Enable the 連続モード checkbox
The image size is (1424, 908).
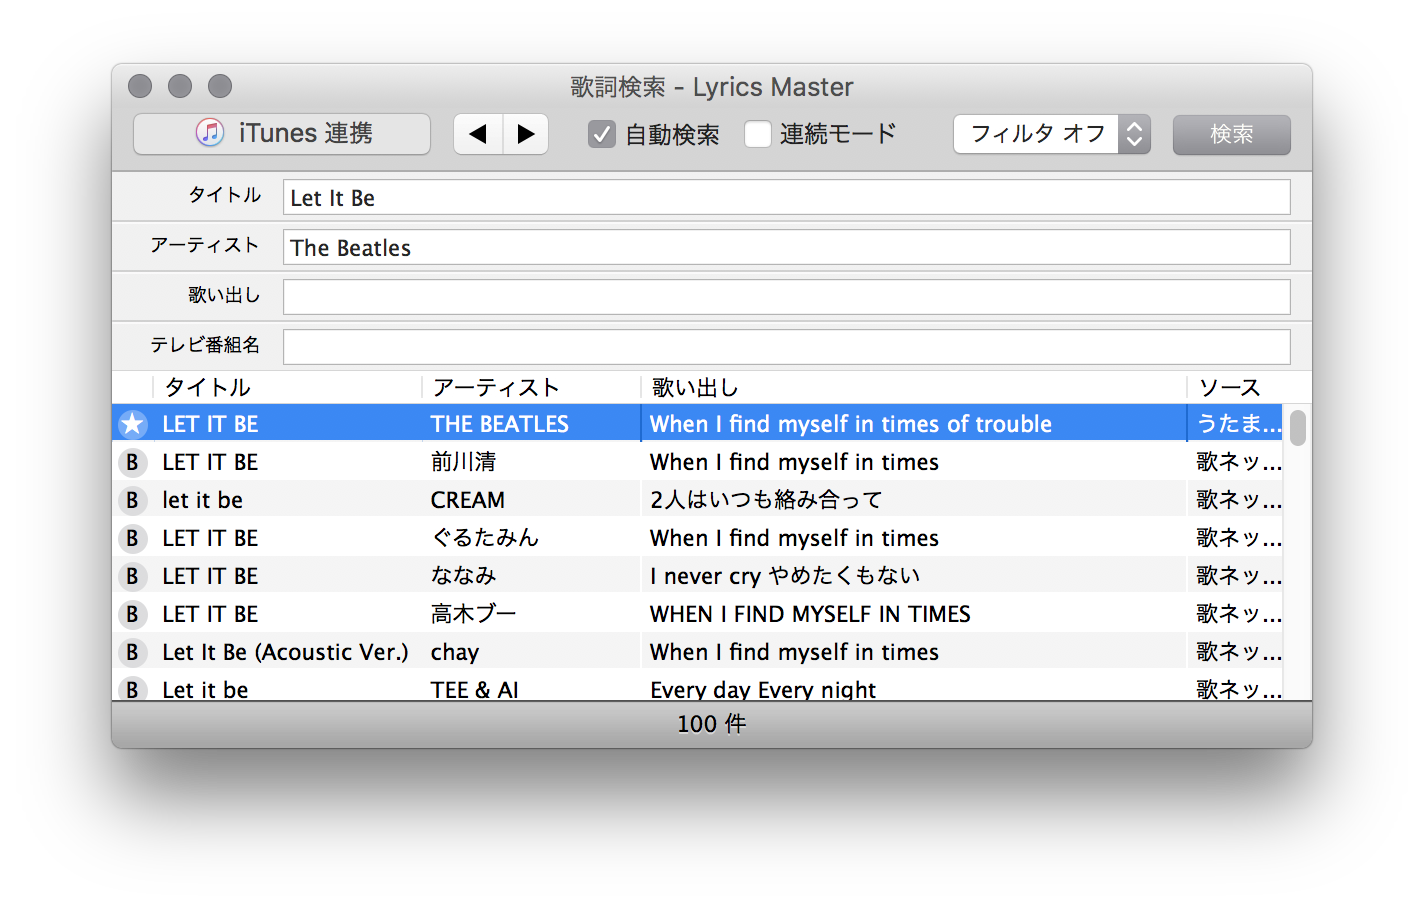pyautogui.click(x=758, y=134)
